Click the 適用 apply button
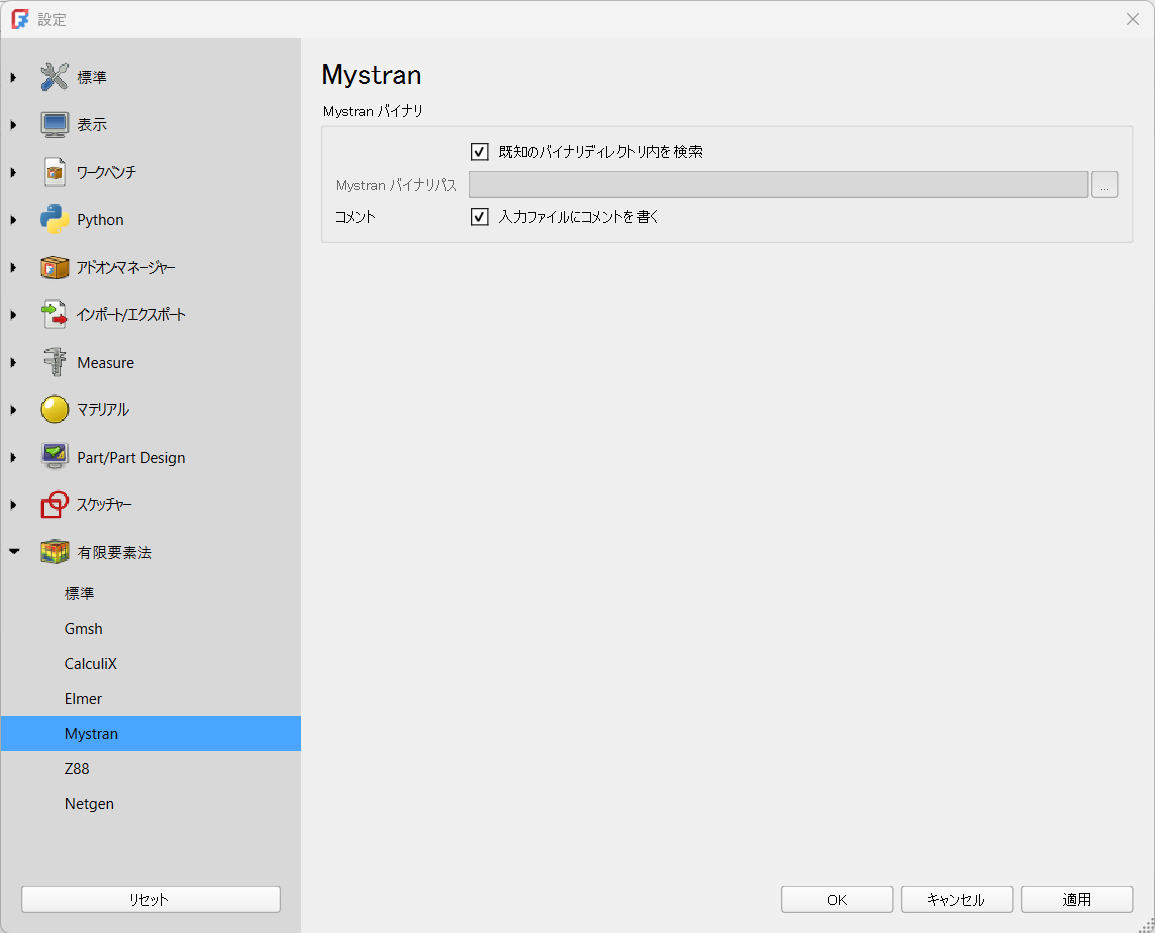This screenshot has width=1155, height=933. pos(1076,899)
